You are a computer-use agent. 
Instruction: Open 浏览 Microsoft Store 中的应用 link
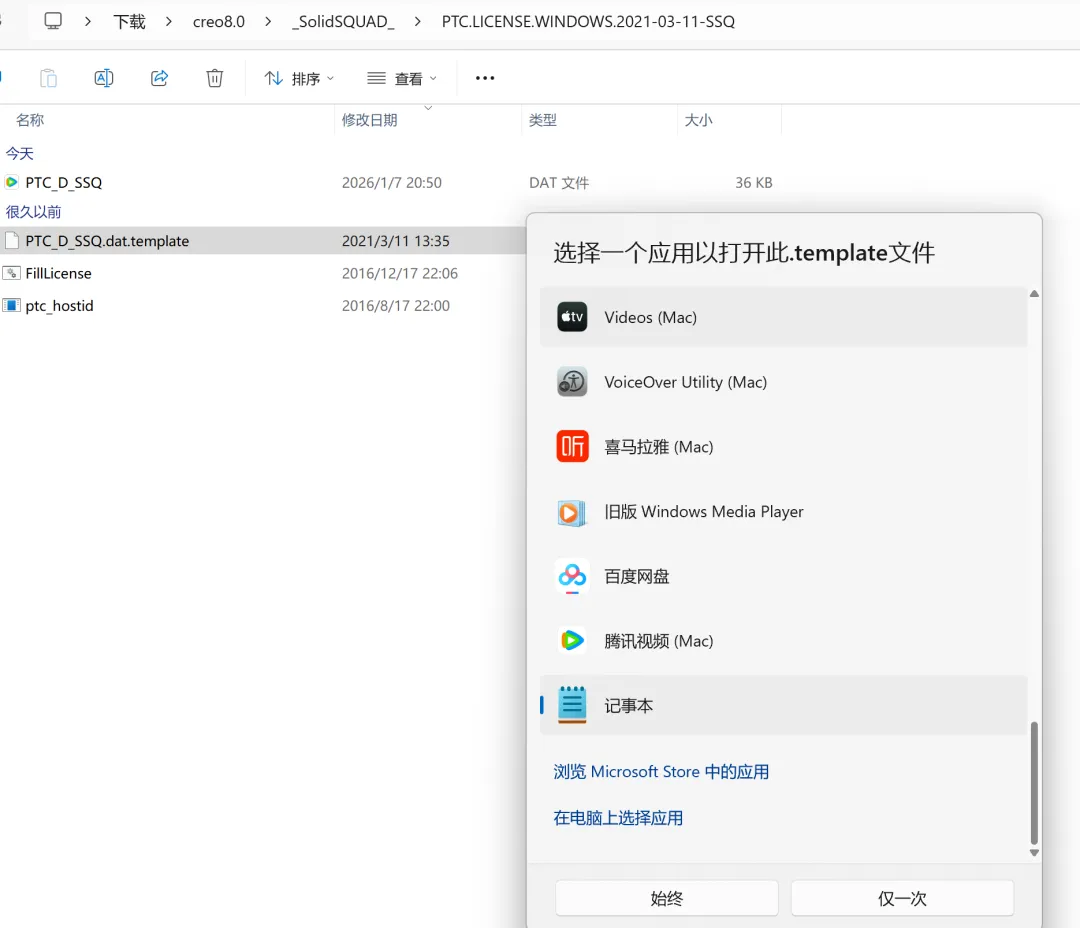[x=661, y=771]
